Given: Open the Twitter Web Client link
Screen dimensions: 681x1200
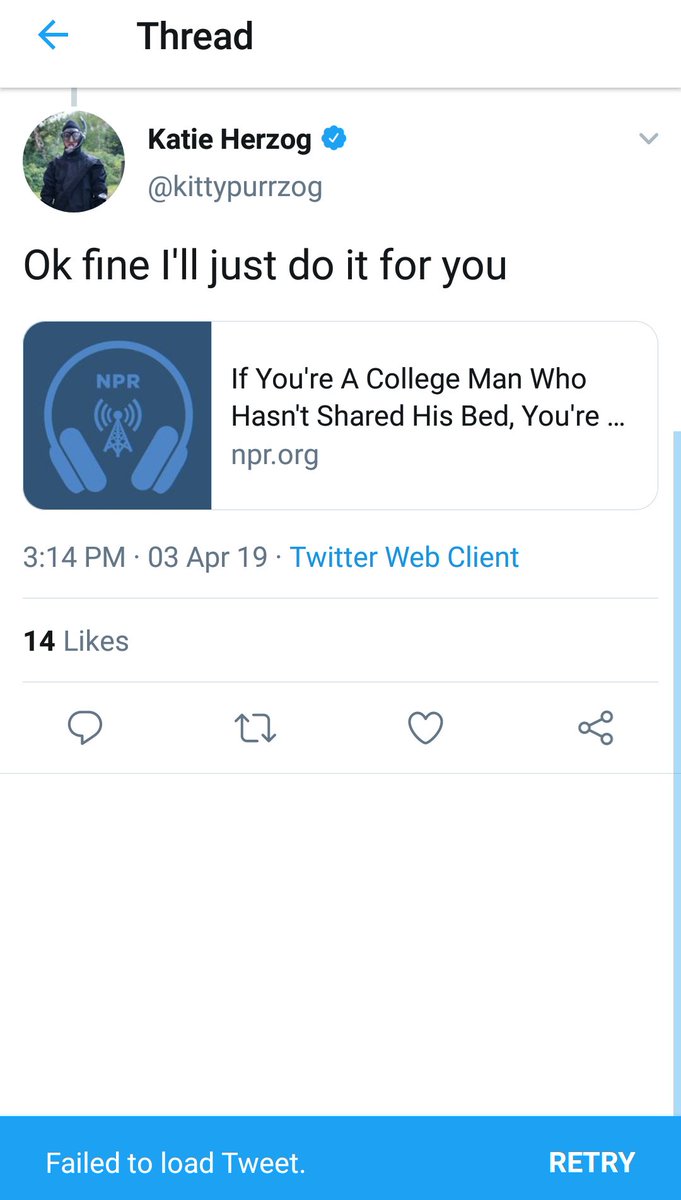Looking at the screenshot, I should click(404, 557).
